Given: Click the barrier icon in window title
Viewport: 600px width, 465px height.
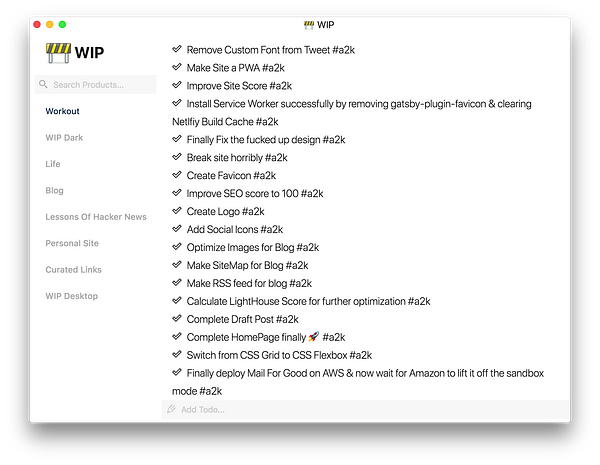Looking at the screenshot, I should pyautogui.click(x=308, y=24).
